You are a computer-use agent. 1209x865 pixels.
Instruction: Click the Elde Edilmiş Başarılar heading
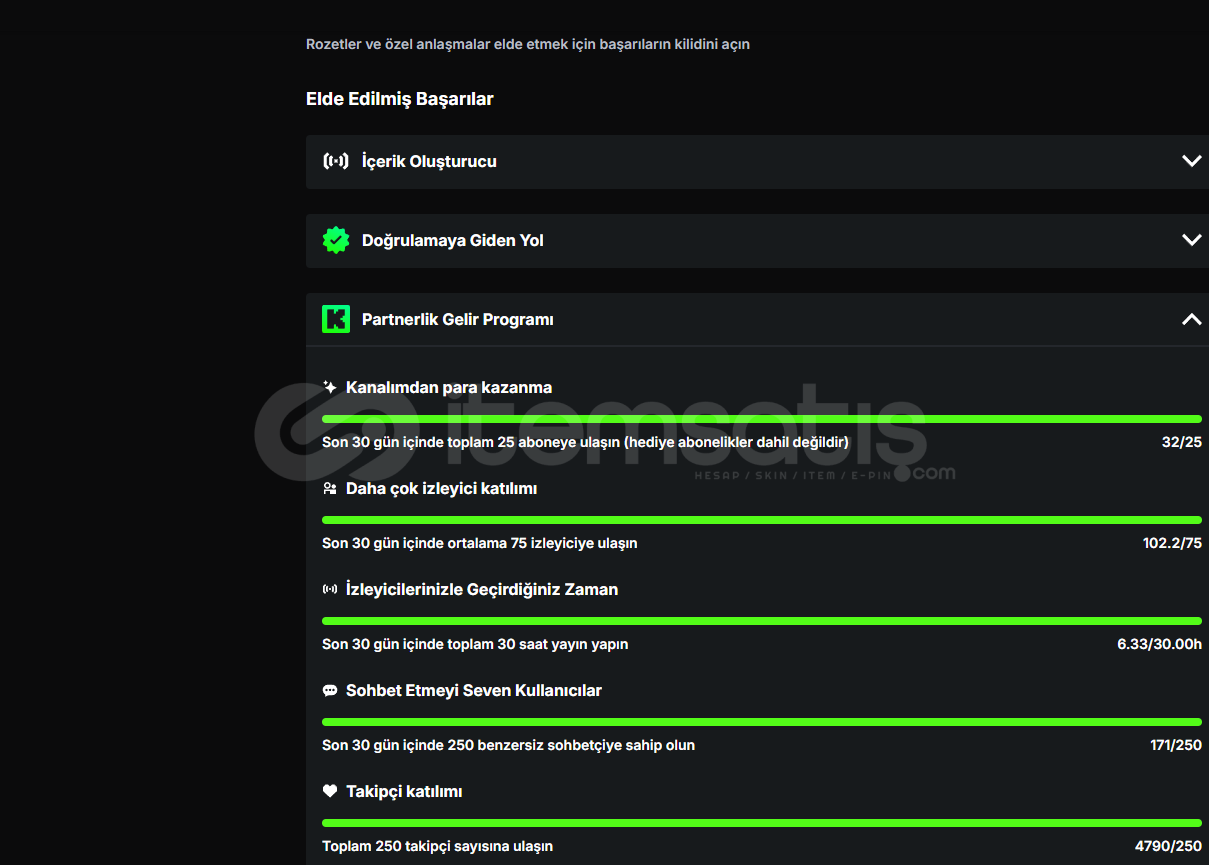399,98
